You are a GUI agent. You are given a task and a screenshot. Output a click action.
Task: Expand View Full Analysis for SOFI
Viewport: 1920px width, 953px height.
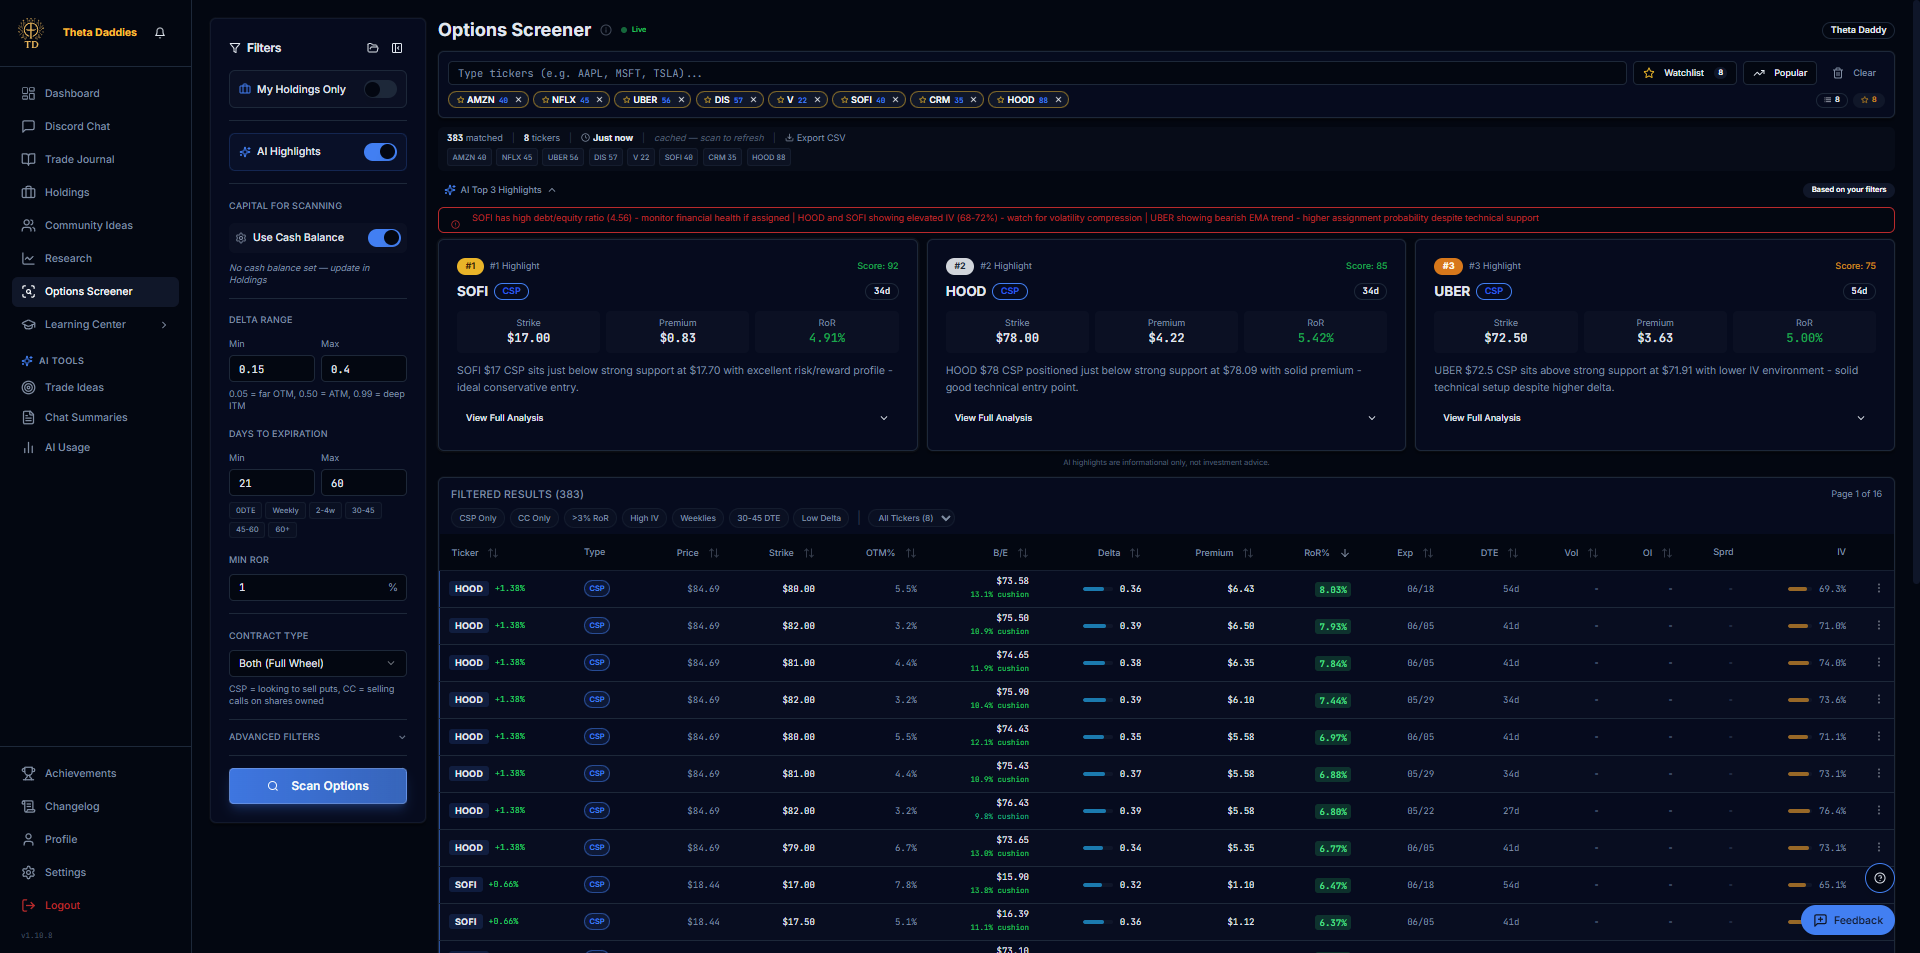(677, 418)
